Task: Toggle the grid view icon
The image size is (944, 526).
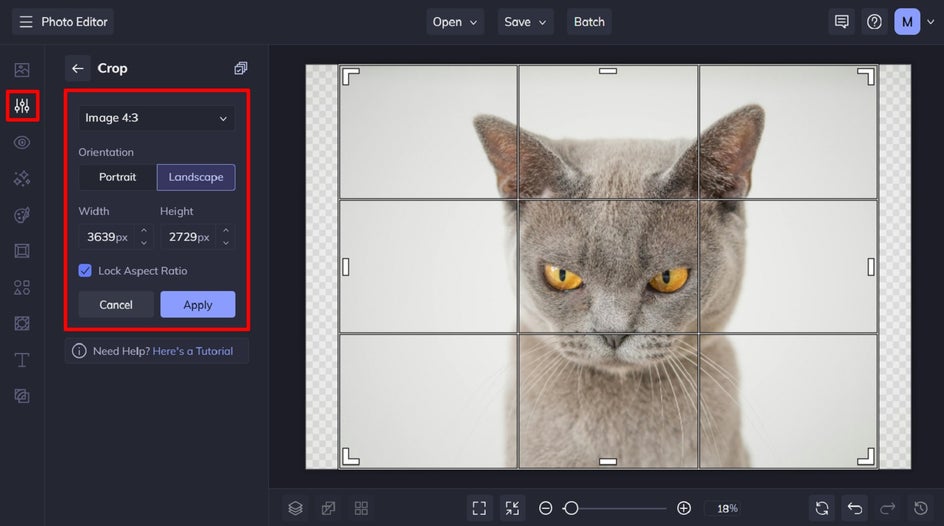Action: (361, 509)
